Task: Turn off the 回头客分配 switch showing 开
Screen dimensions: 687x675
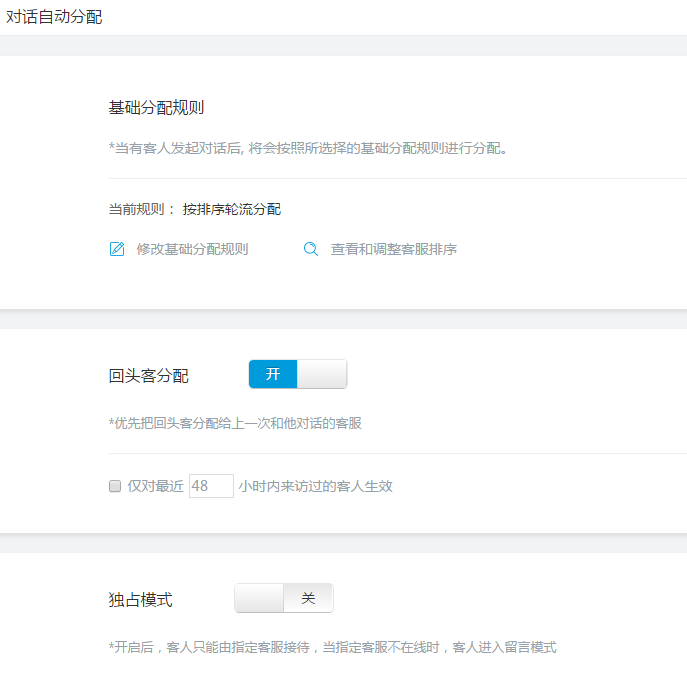Action: [x=298, y=374]
